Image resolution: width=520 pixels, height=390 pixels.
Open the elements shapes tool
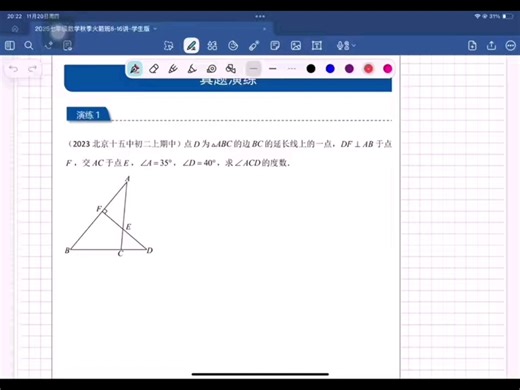pyautogui.click(x=212, y=46)
